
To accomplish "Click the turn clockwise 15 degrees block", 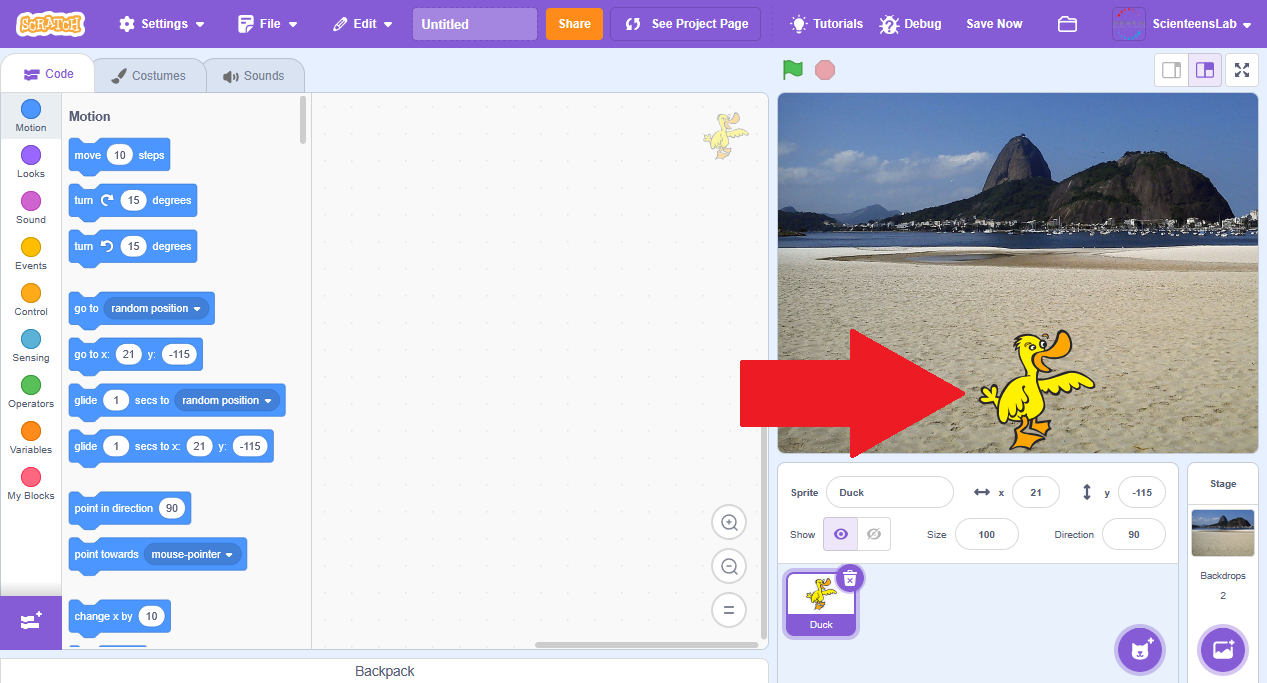I will coord(132,200).
